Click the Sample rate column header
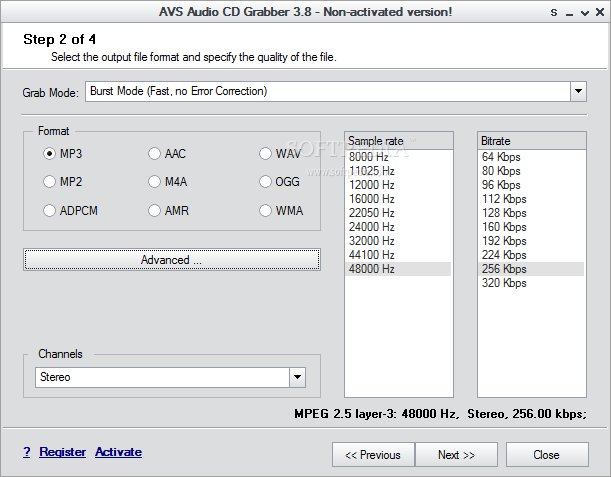 click(399, 141)
